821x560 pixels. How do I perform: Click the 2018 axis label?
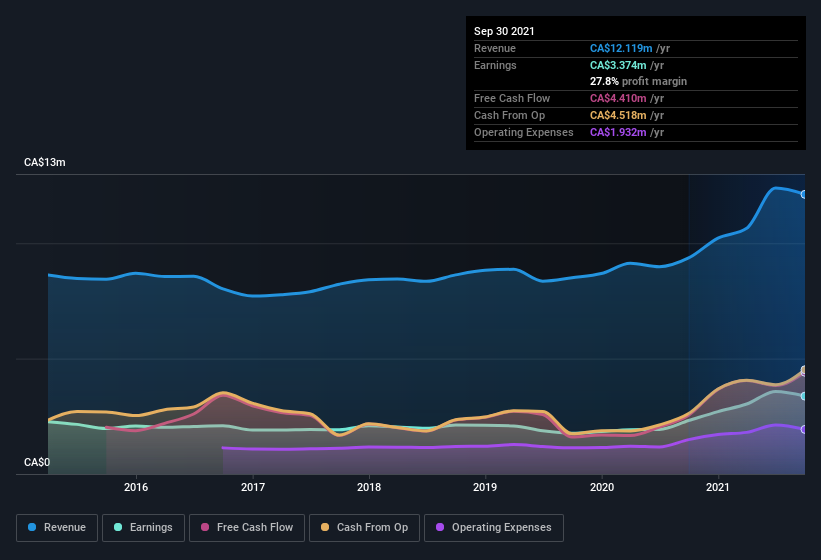(369, 487)
